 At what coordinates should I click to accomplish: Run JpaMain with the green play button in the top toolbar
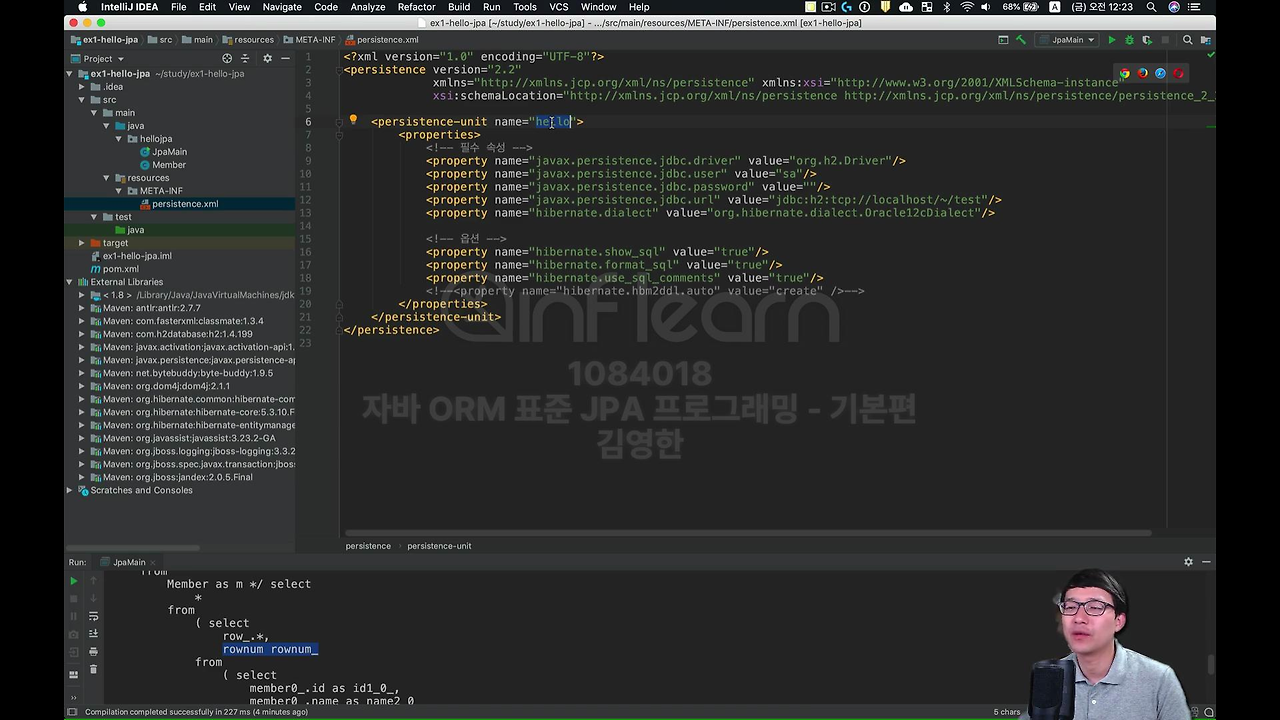click(x=1112, y=40)
